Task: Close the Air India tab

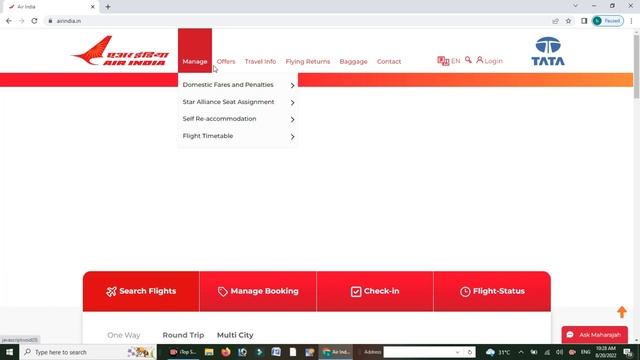Action: click(x=93, y=7)
